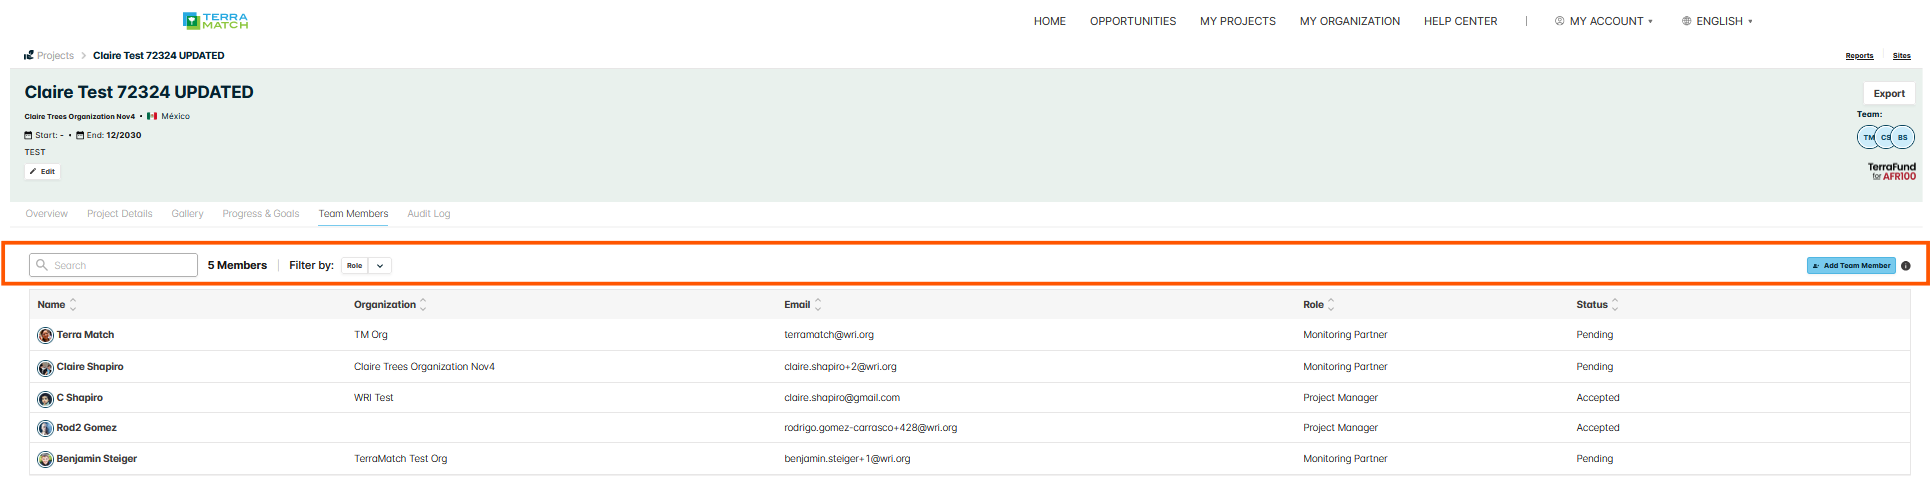The width and height of the screenshot is (1930, 498).
Task: Click into the member Search field
Action: (113, 265)
